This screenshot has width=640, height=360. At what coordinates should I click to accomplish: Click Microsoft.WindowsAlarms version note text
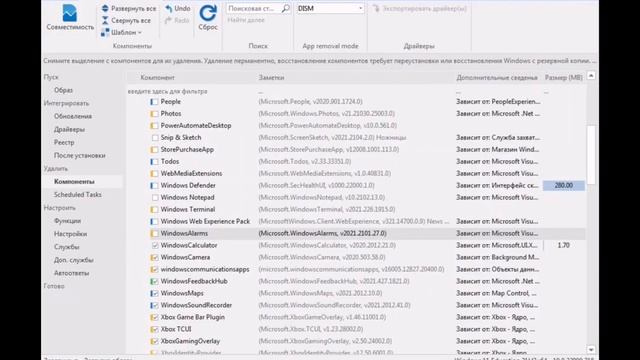pos(322,233)
